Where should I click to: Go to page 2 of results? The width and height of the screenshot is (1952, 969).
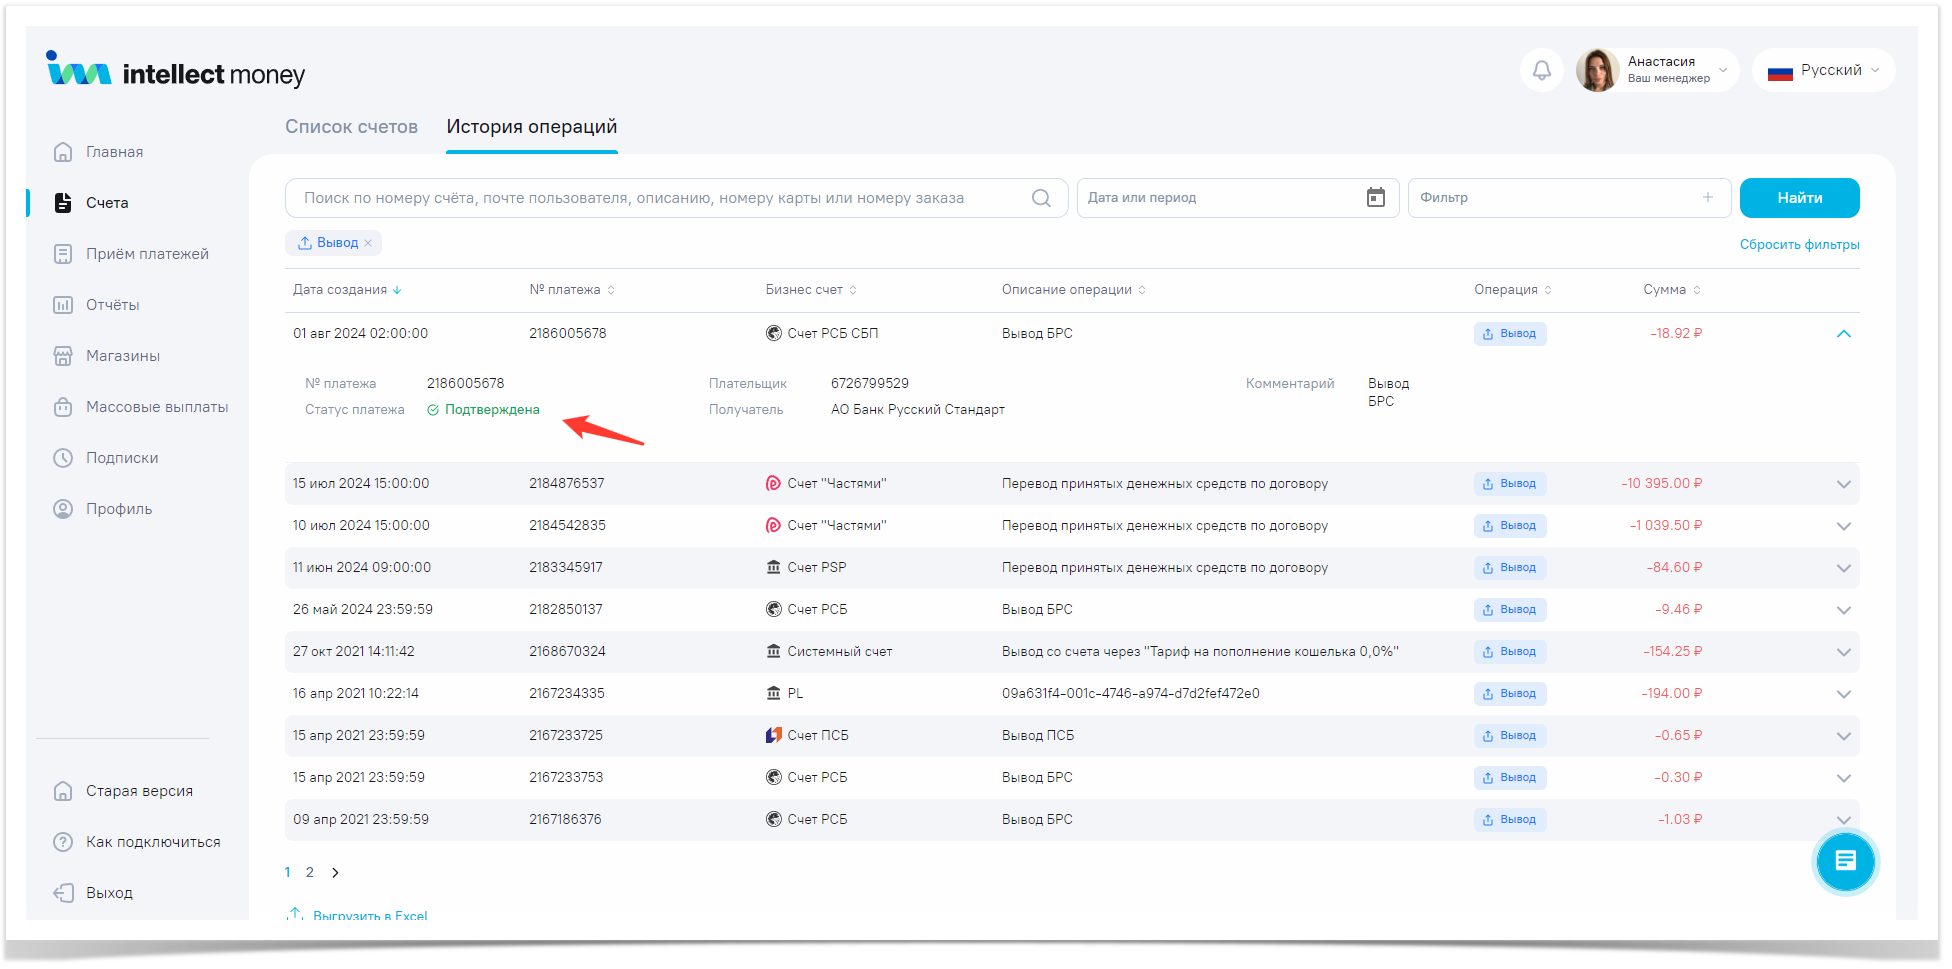click(310, 873)
